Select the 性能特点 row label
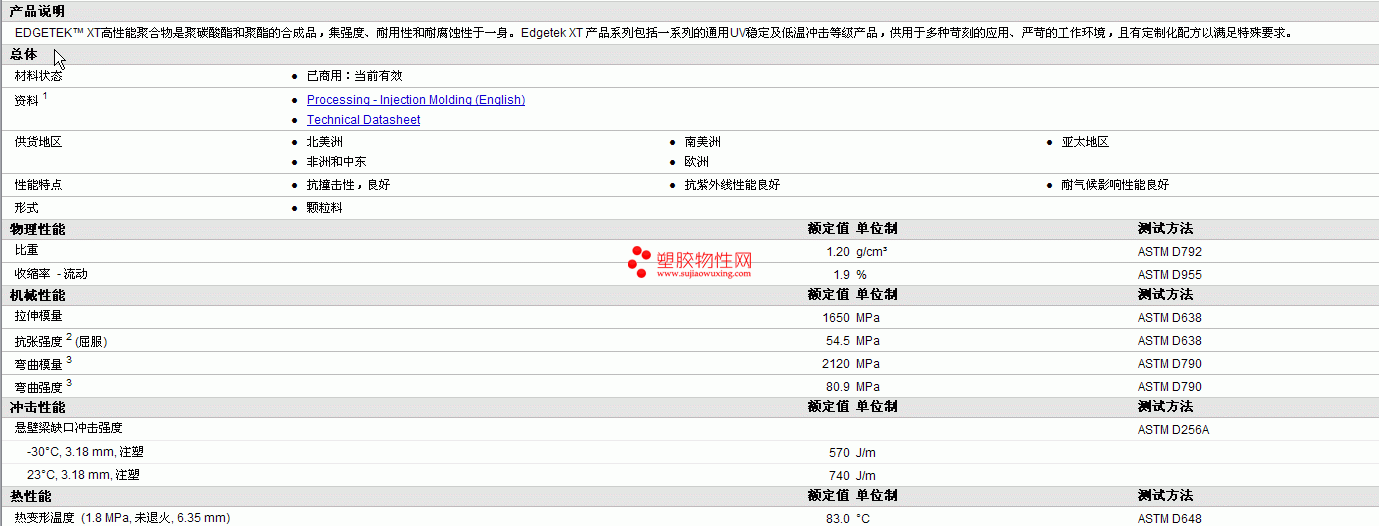Viewport: 1379px width, 526px height. 39,185
